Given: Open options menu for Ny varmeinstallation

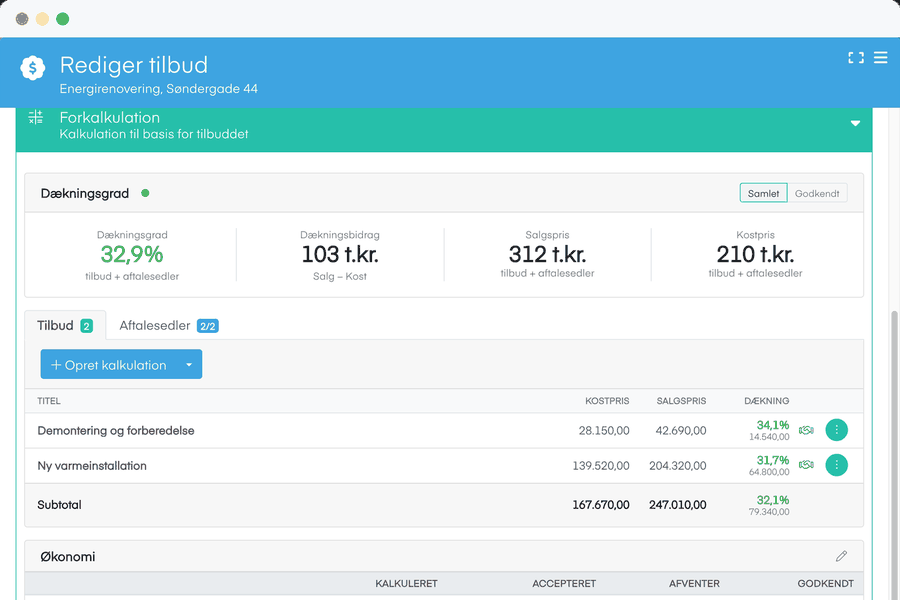Looking at the screenshot, I should pyautogui.click(x=836, y=465).
